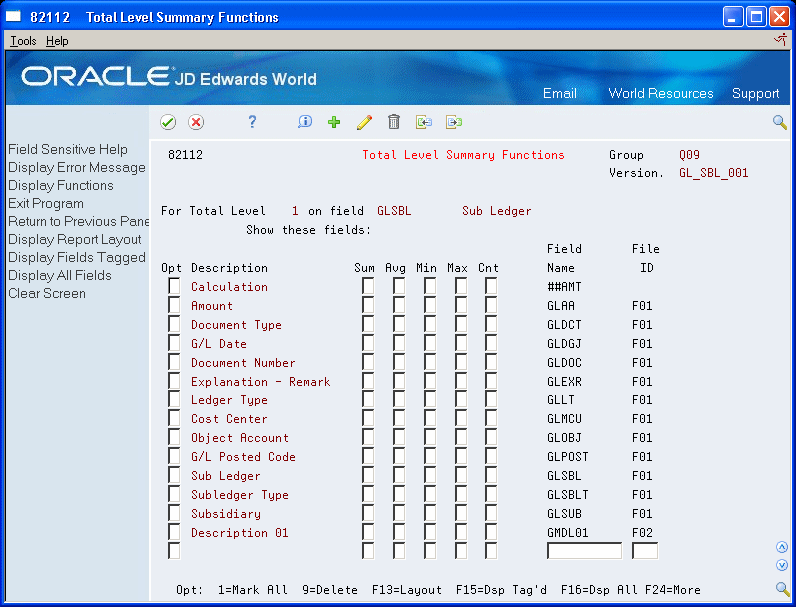Image resolution: width=796 pixels, height=607 pixels.
Task: Check Sum box for Amount row
Action: 368,305
